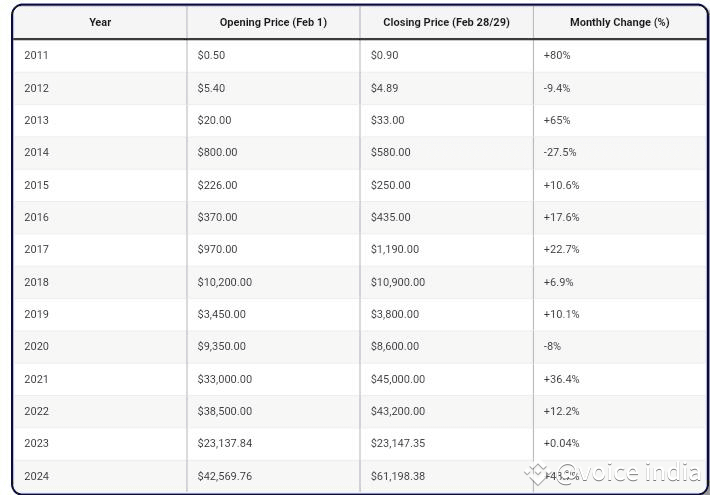Click the +36.4% monthly change value
Image resolution: width=710 pixels, height=495 pixels.
click(561, 379)
